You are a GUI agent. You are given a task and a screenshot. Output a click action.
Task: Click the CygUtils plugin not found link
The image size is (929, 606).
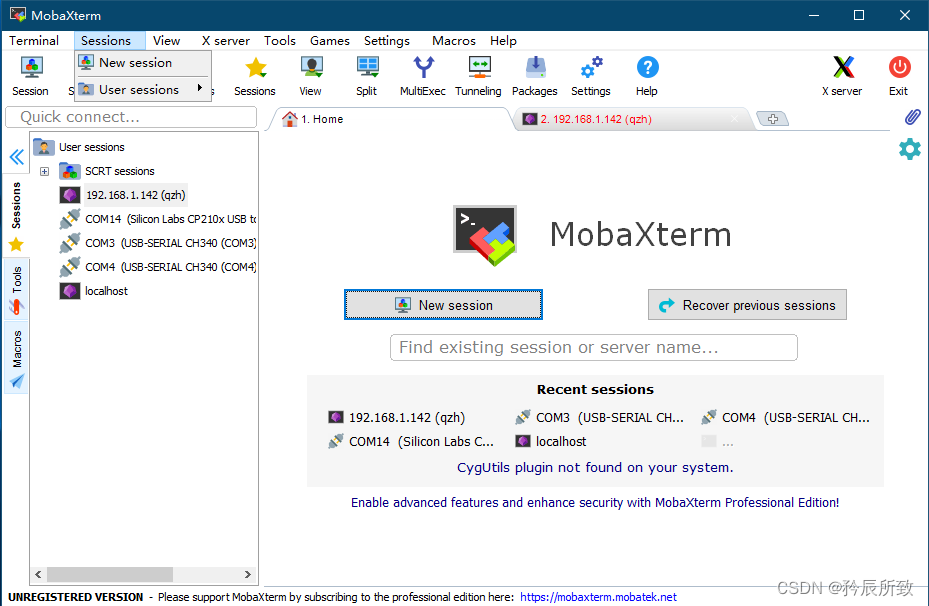(595, 467)
